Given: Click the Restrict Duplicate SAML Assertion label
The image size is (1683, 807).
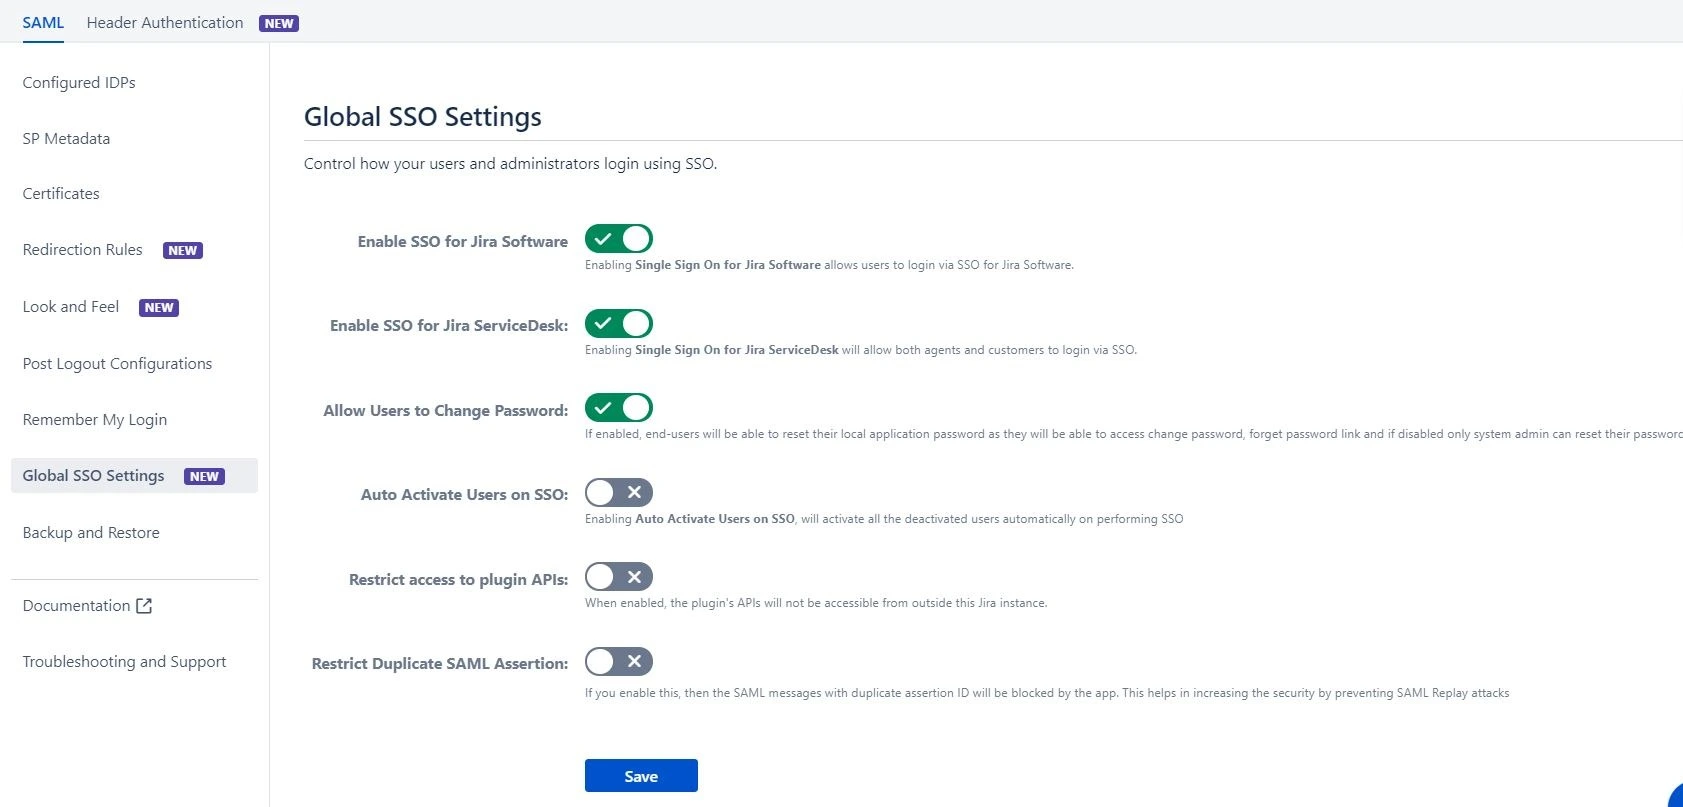Looking at the screenshot, I should [440, 664].
